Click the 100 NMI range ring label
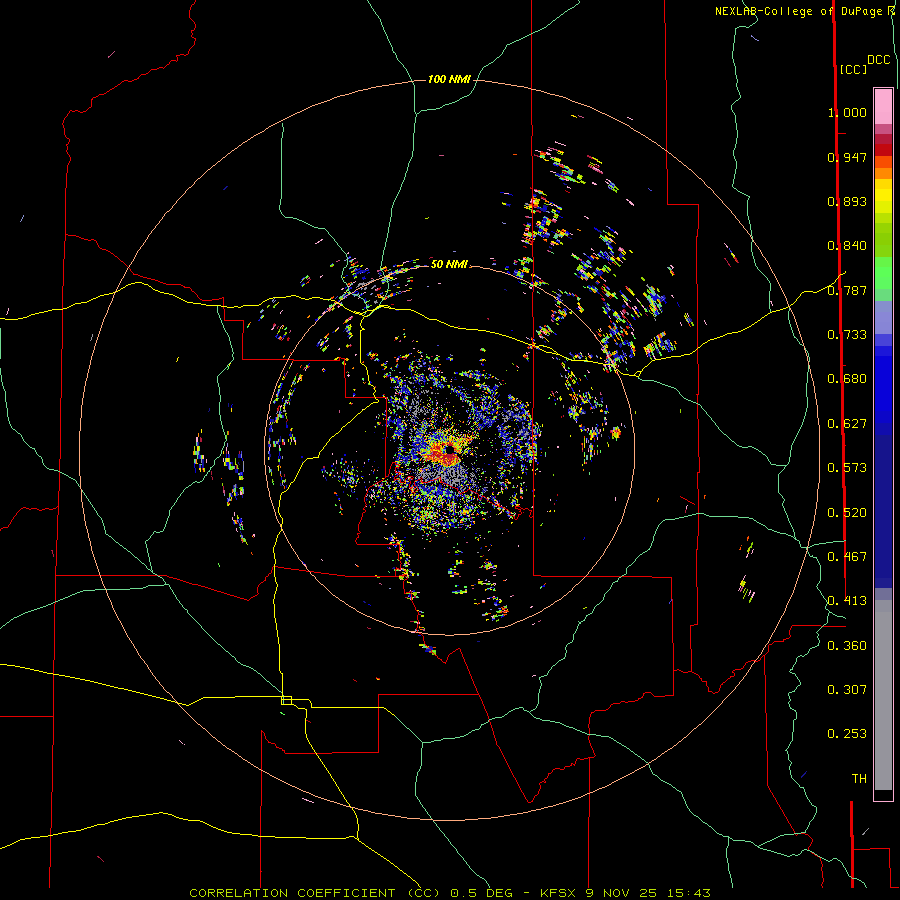 [x=449, y=79]
